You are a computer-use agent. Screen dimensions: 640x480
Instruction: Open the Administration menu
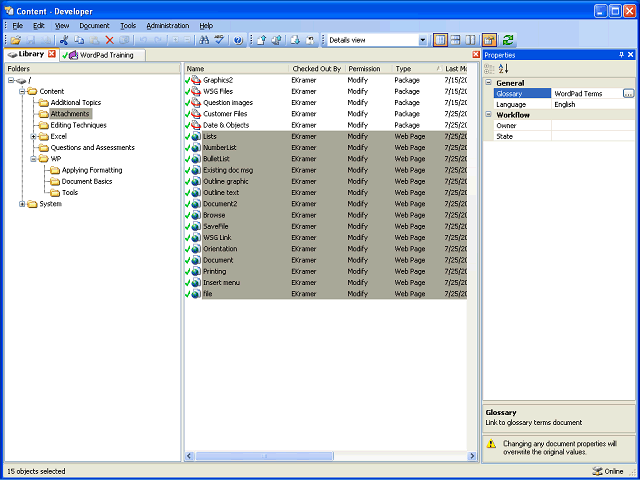(x=168, y=26)
